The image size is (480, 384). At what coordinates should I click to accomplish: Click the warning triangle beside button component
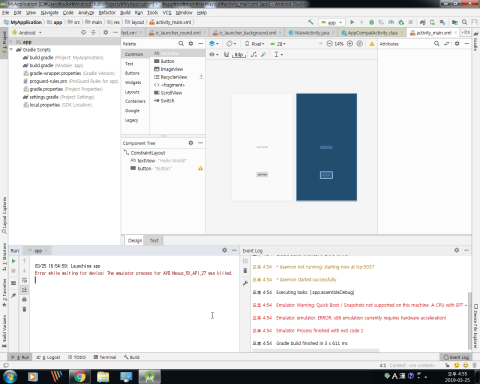pos(200,168)
